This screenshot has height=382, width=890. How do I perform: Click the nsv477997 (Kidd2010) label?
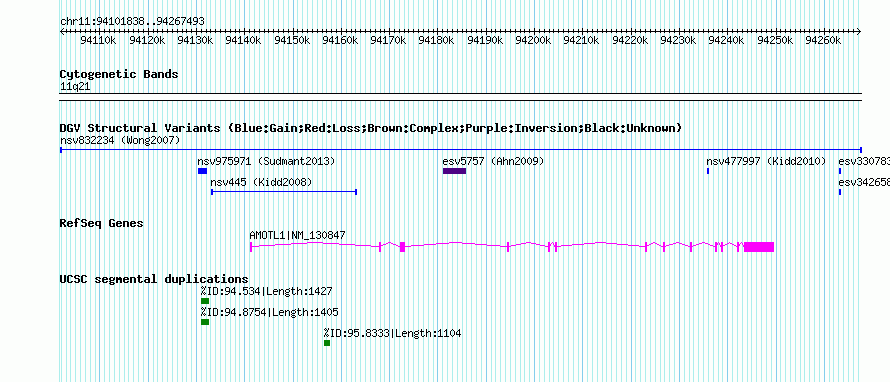point(766,161)
